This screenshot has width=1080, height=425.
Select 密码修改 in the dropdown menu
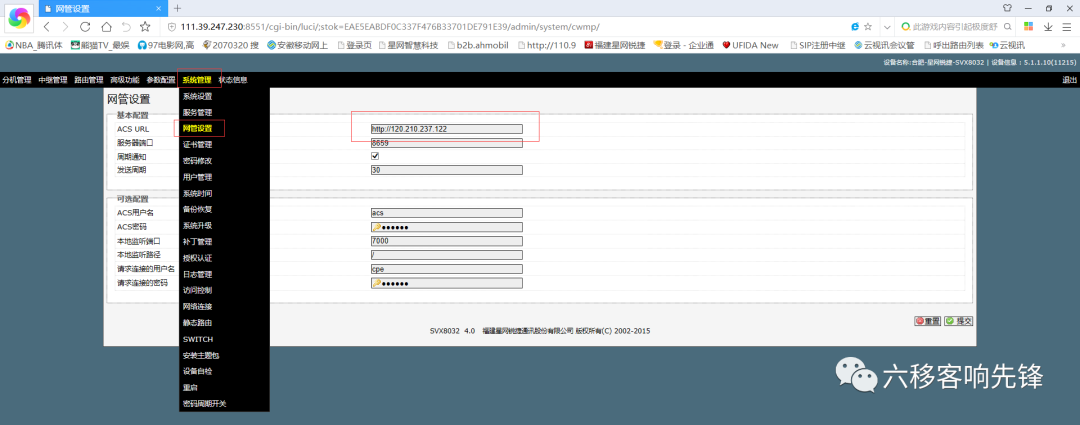point(197,160)
